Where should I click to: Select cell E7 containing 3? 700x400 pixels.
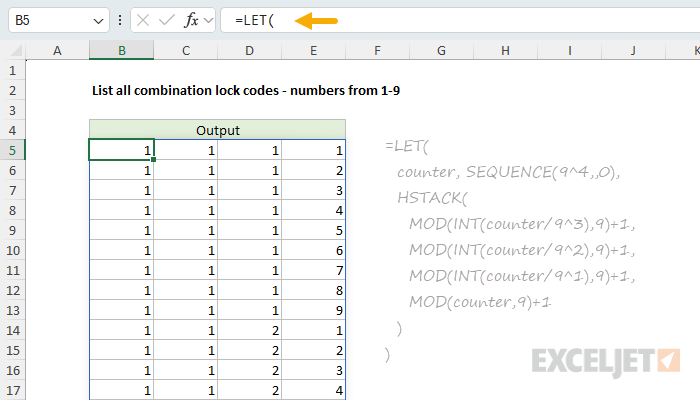click(313, 191)
